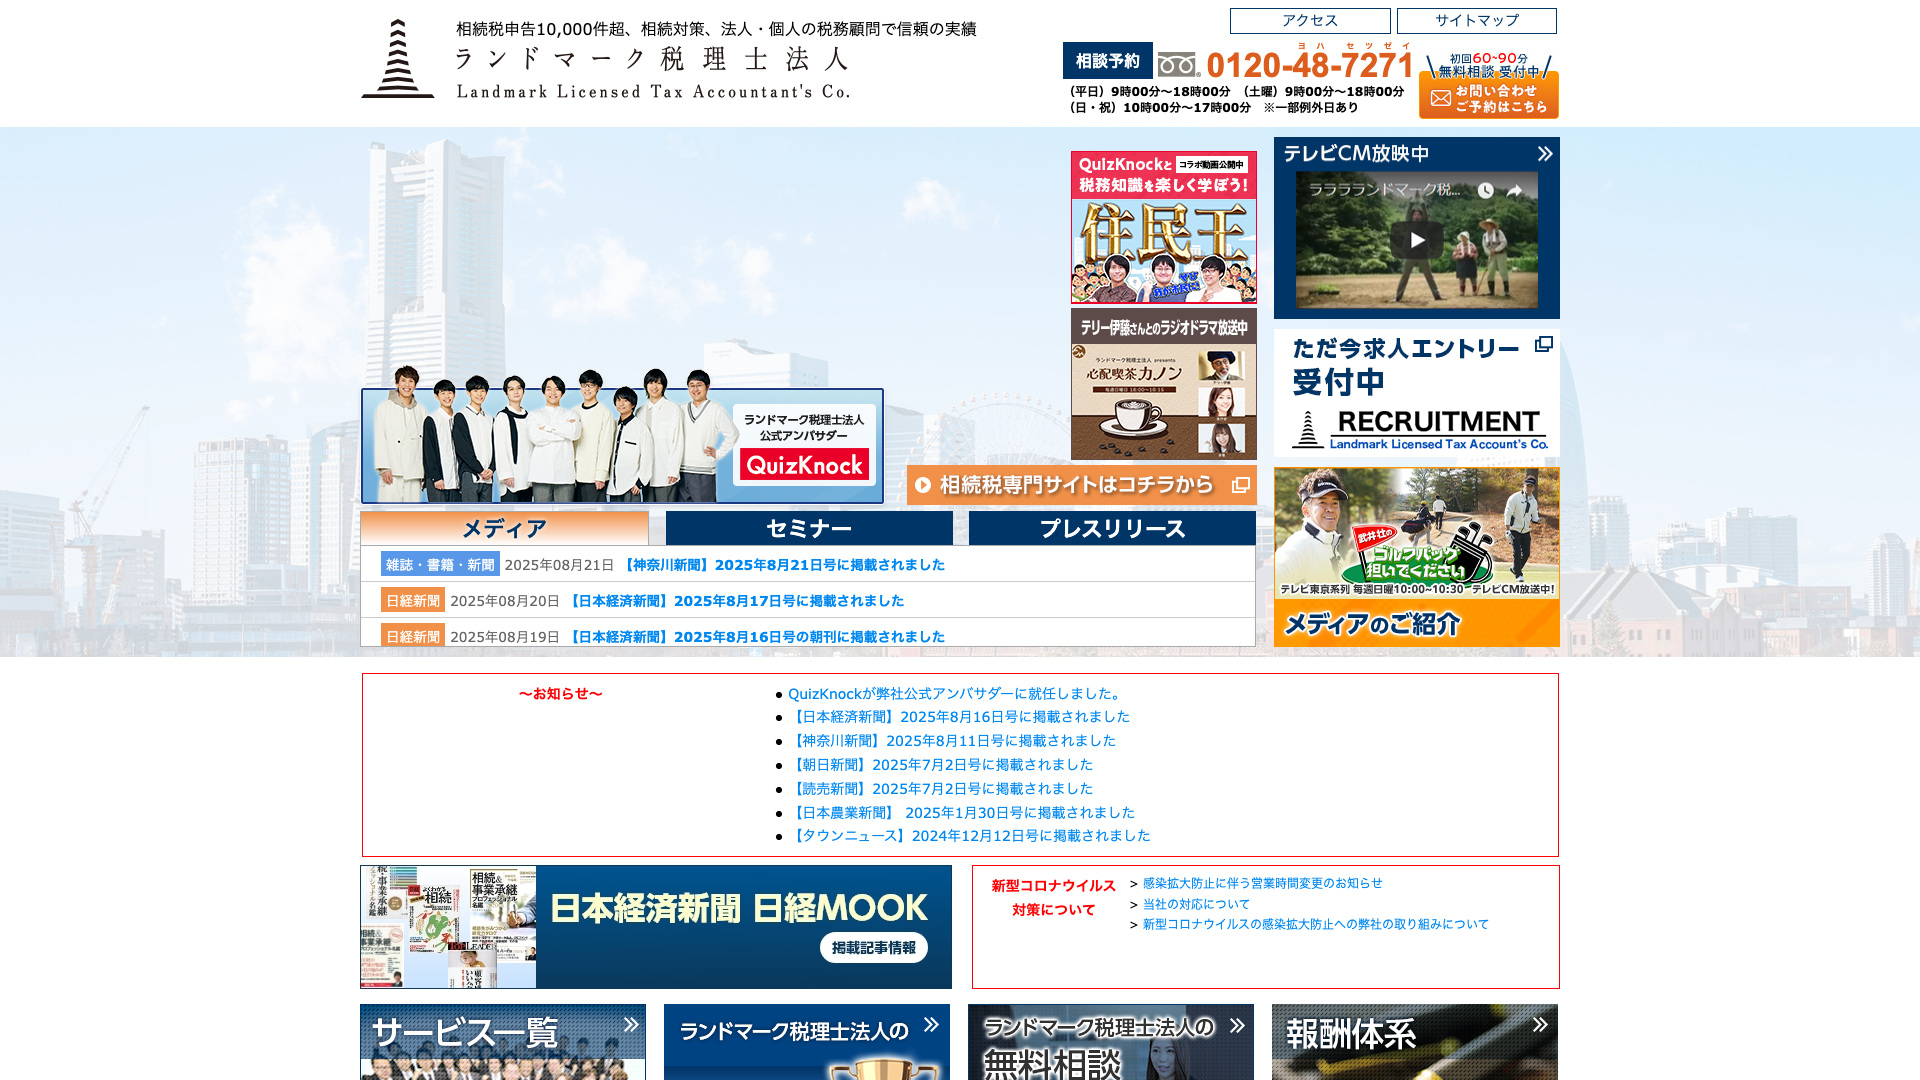The image size is (1920, 1080).
Task: Switch to the プレスリリース tab
Action: coord(1111,528)
